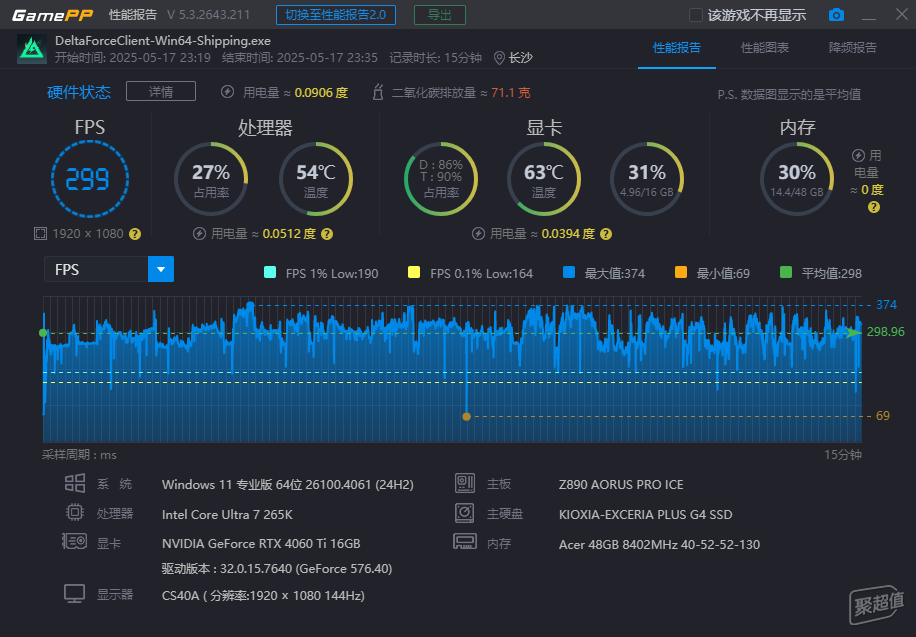Open the 降频报告 tab
Viewport: 916px width, 637px height.
853,48
